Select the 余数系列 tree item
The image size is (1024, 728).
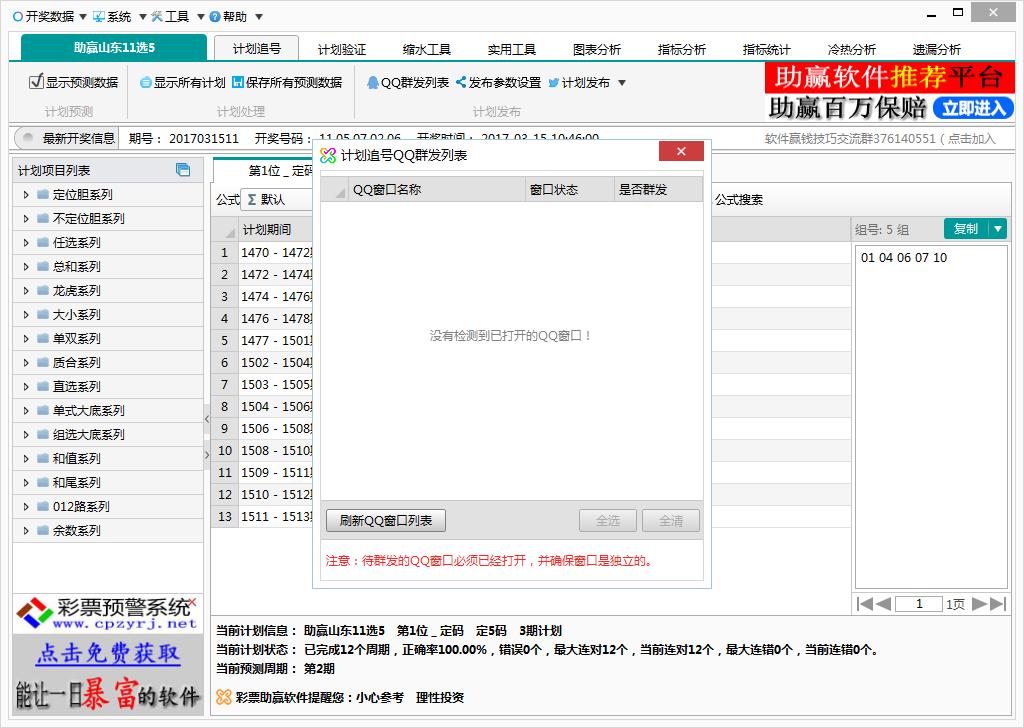pos(76,531)
